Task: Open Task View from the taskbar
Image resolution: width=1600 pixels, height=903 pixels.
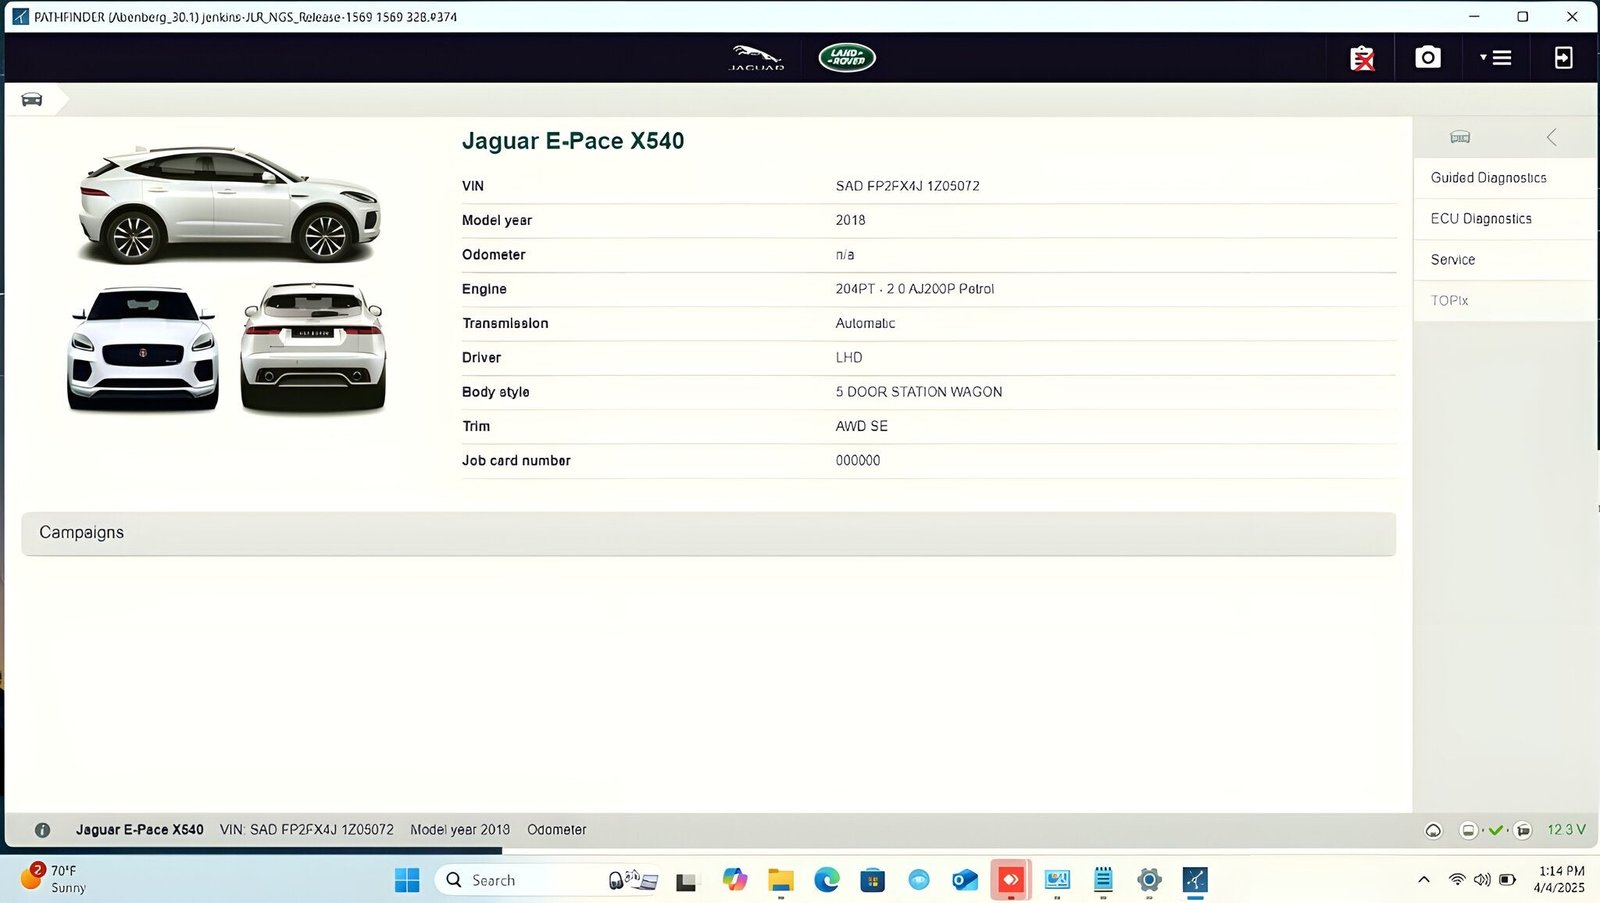Action: click(x=686, y=880)
